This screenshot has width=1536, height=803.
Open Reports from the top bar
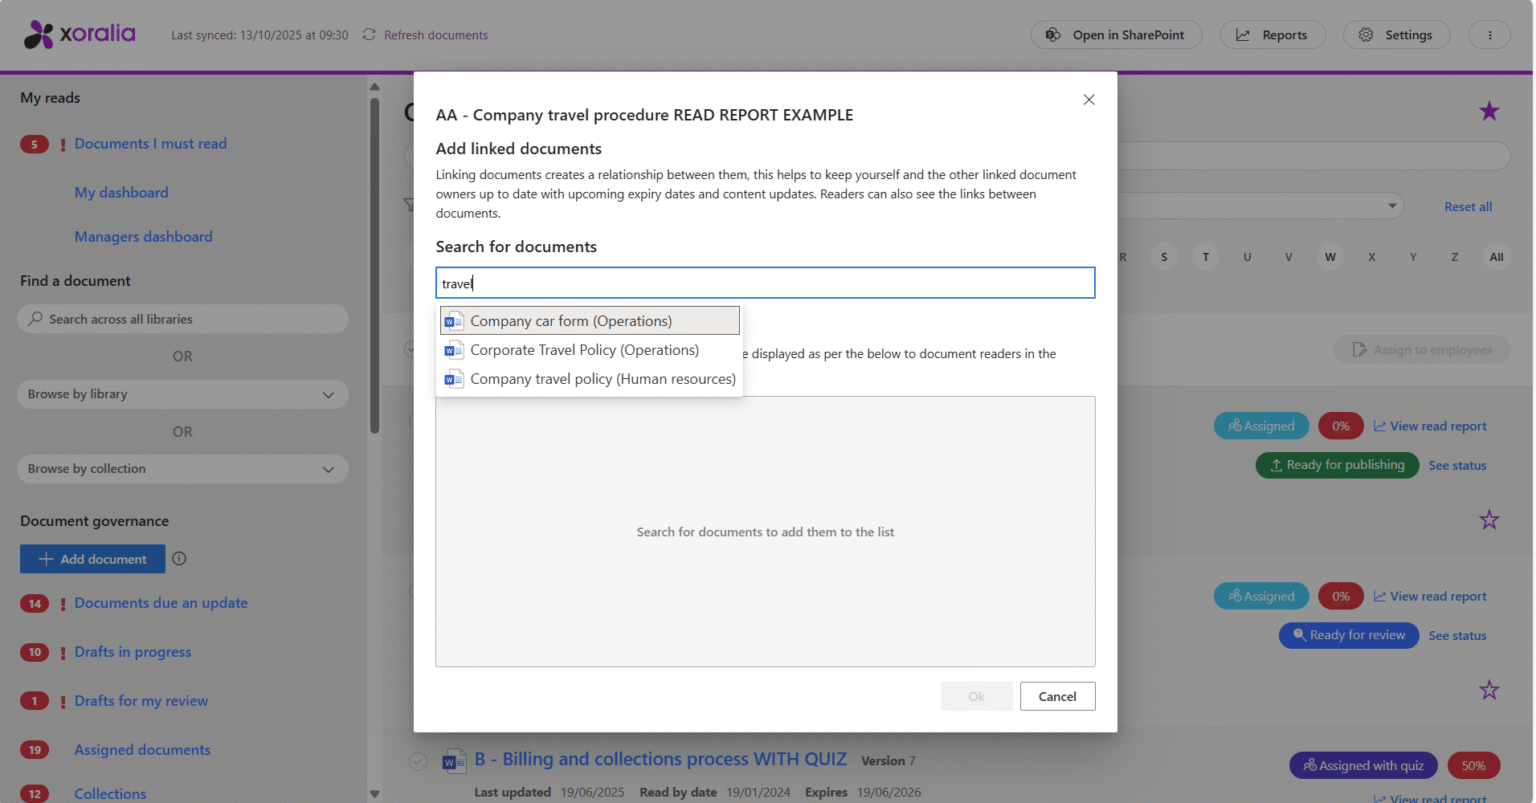(1272, 35)
